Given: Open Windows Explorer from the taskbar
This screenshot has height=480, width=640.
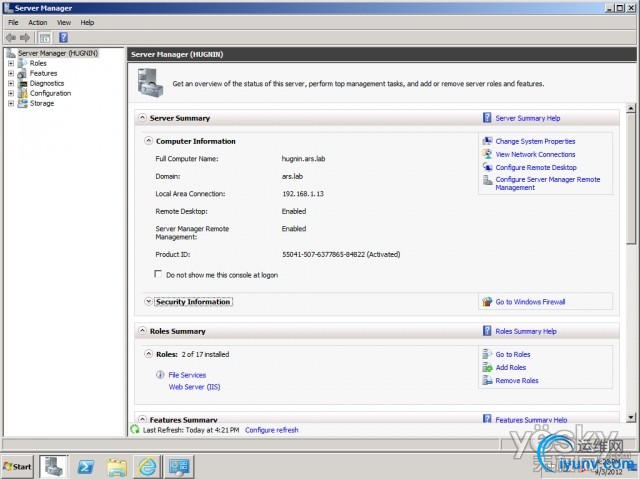Looking at the screenshot, I should pyautogui.click(x=117, y=467).
